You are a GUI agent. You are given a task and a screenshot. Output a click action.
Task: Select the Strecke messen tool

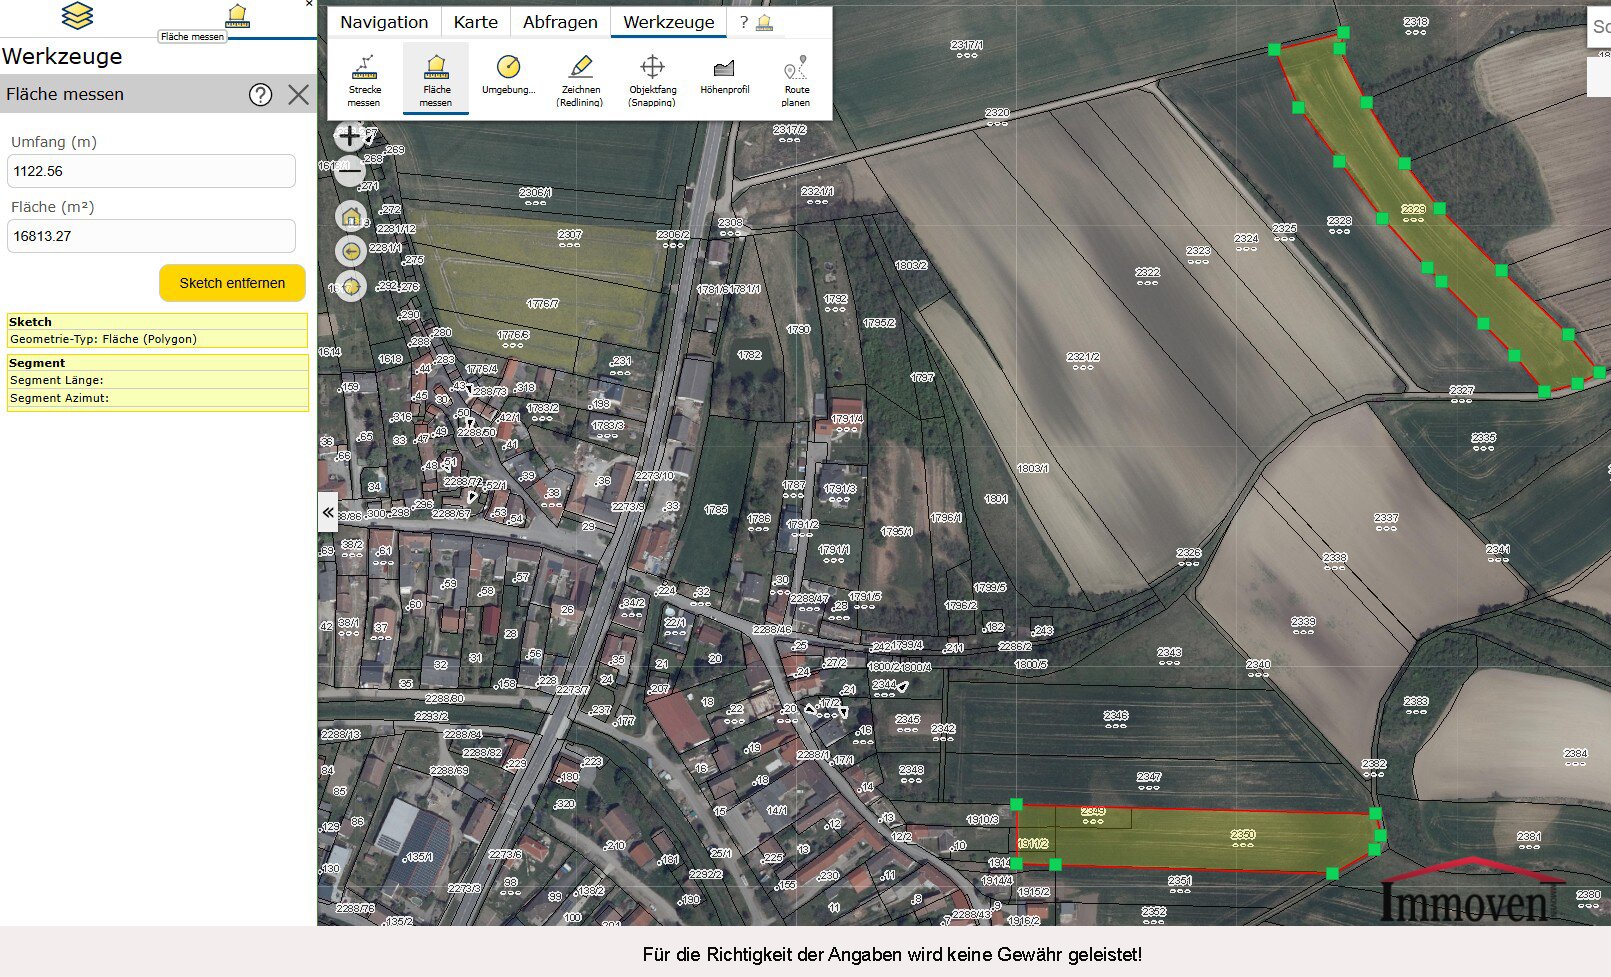[x=364, y=80]
